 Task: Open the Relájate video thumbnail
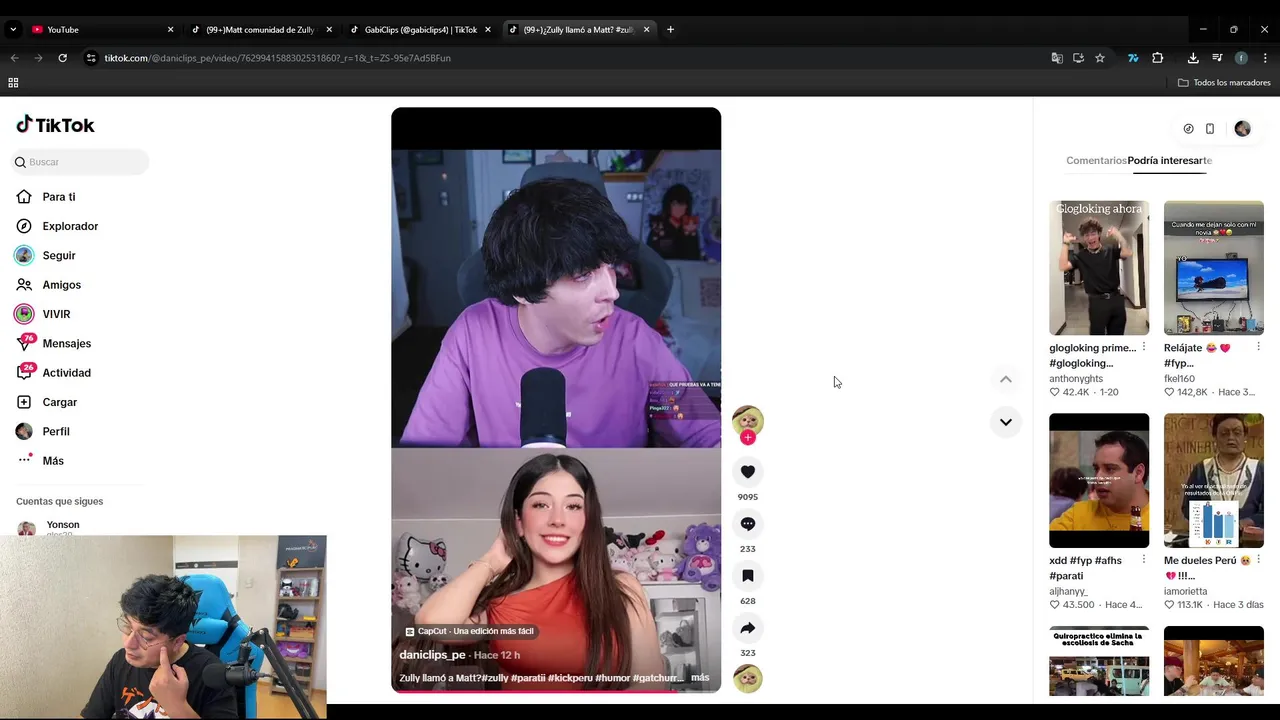click(x=1214, y=268)
